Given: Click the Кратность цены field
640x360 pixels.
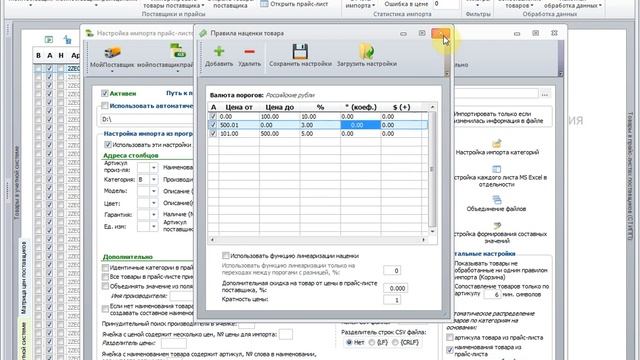Looking at the screenshot, I should pos(392,300).
